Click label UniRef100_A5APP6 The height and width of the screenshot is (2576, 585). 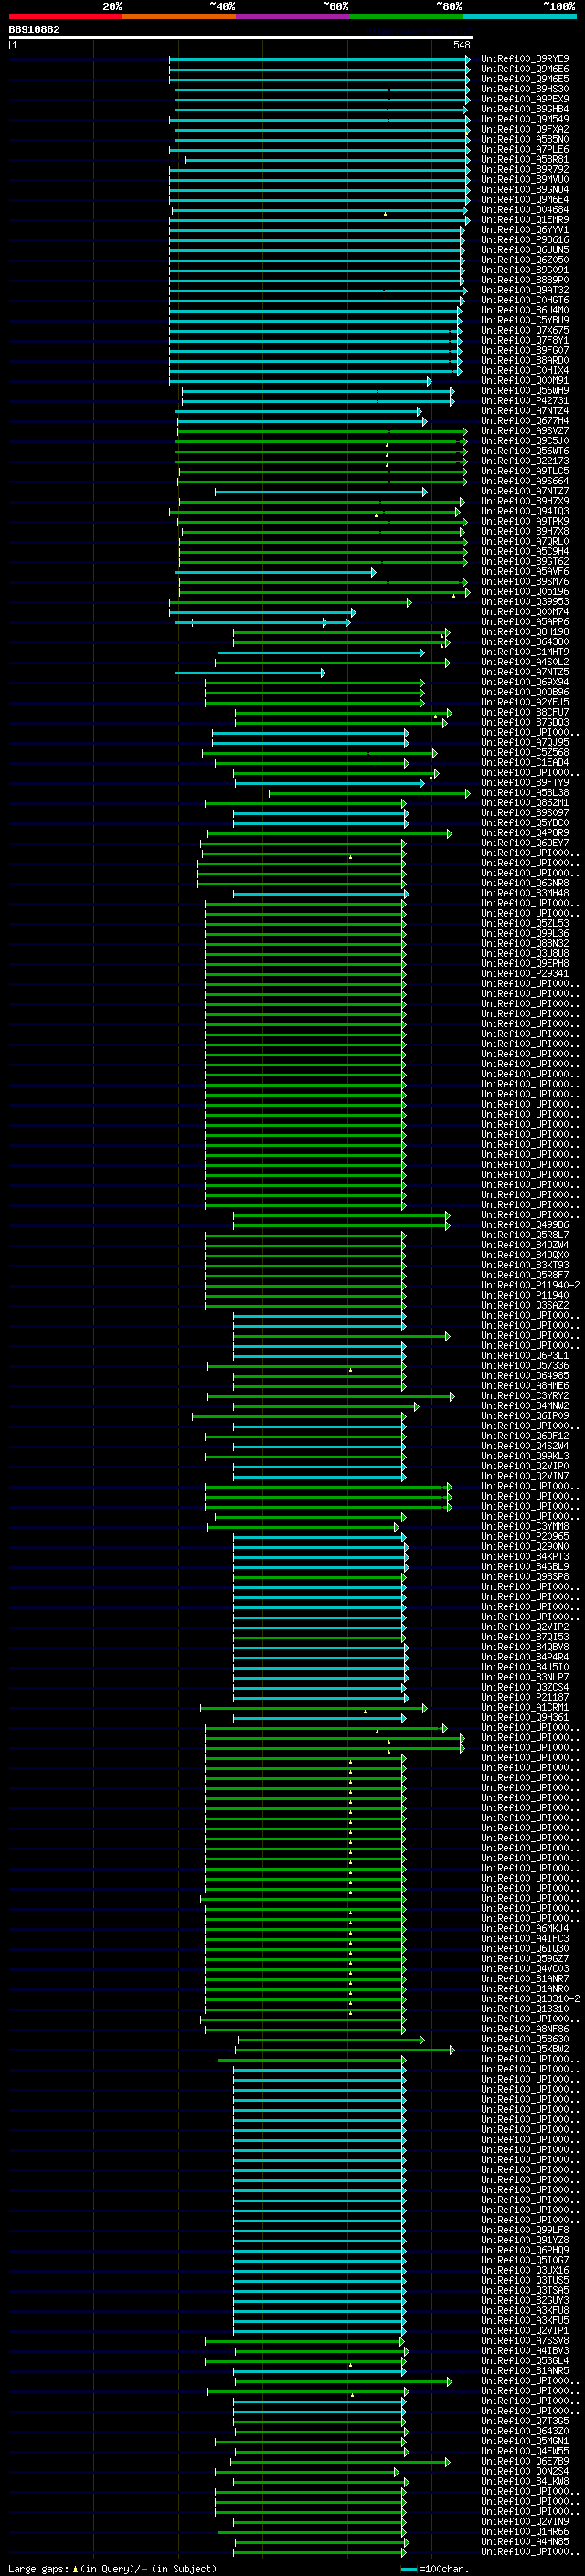pyautogui.click(x=525, y=622)
